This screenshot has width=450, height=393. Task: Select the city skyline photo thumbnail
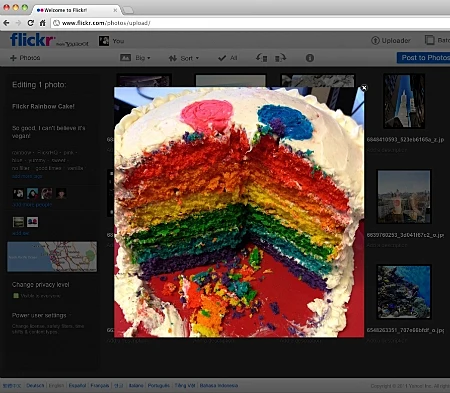pyautogui.click(x=404, y=196)
